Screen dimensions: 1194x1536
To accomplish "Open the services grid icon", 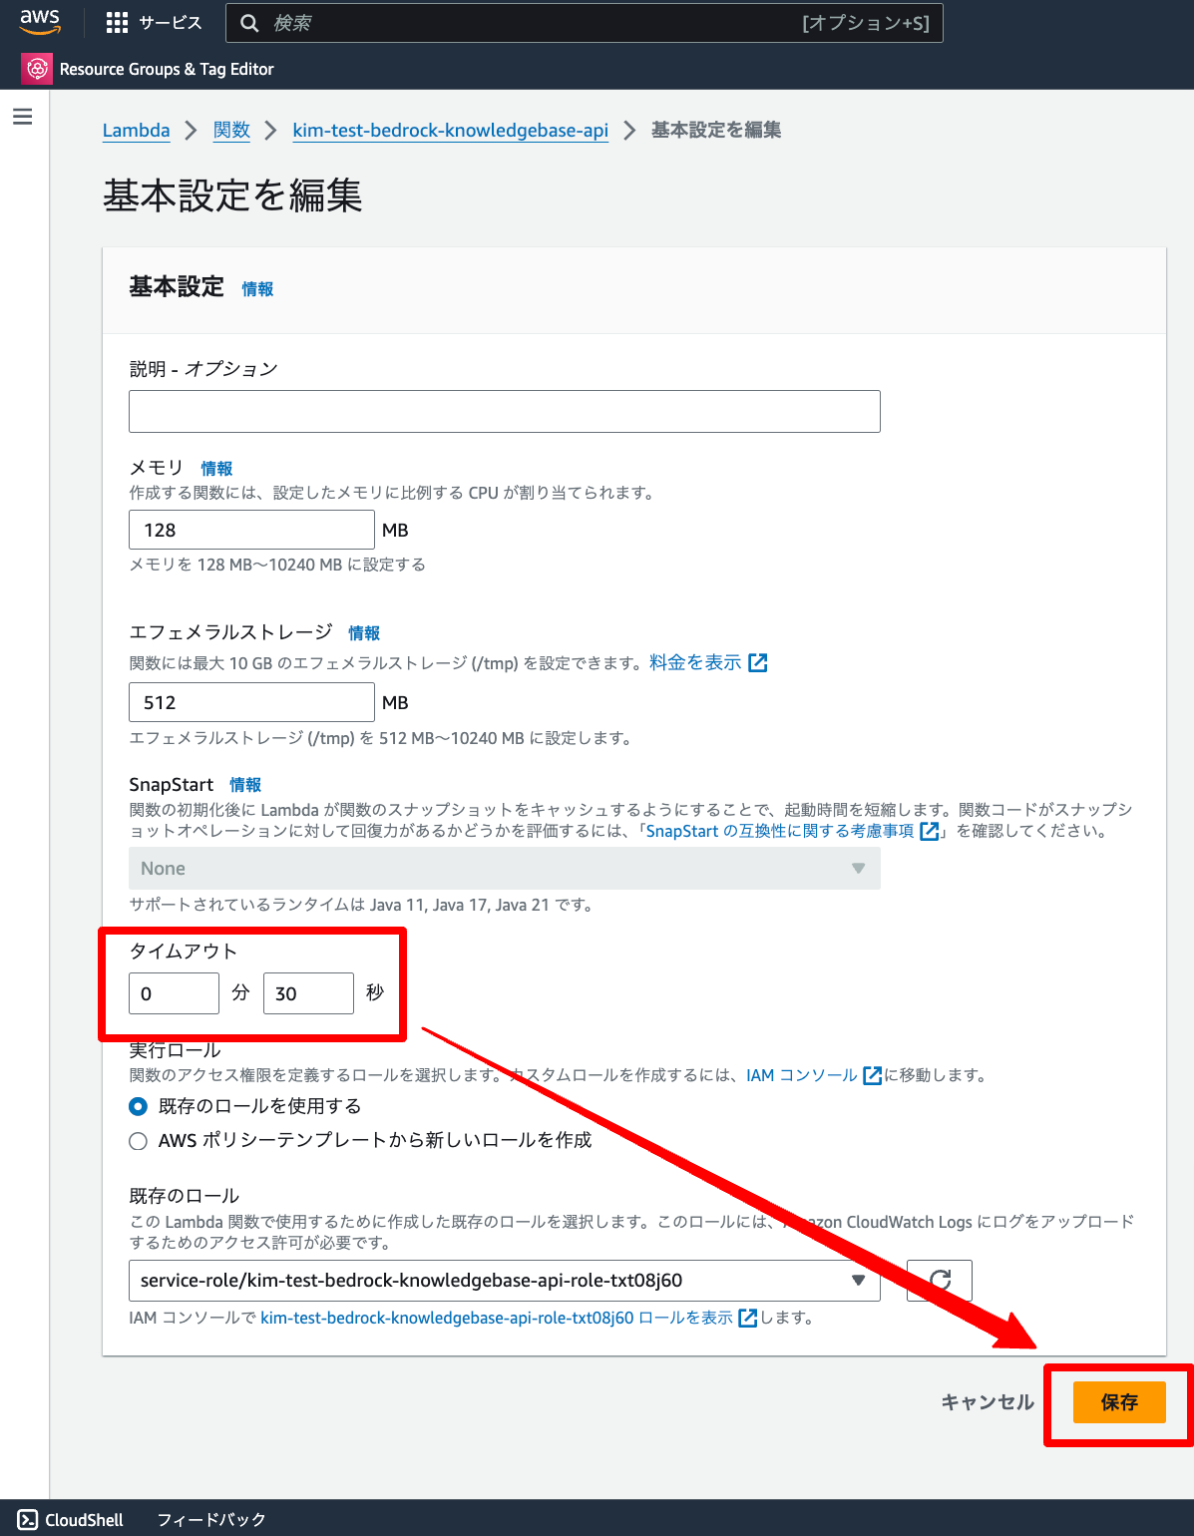I will pyautogui.click(x=116, y=22).
